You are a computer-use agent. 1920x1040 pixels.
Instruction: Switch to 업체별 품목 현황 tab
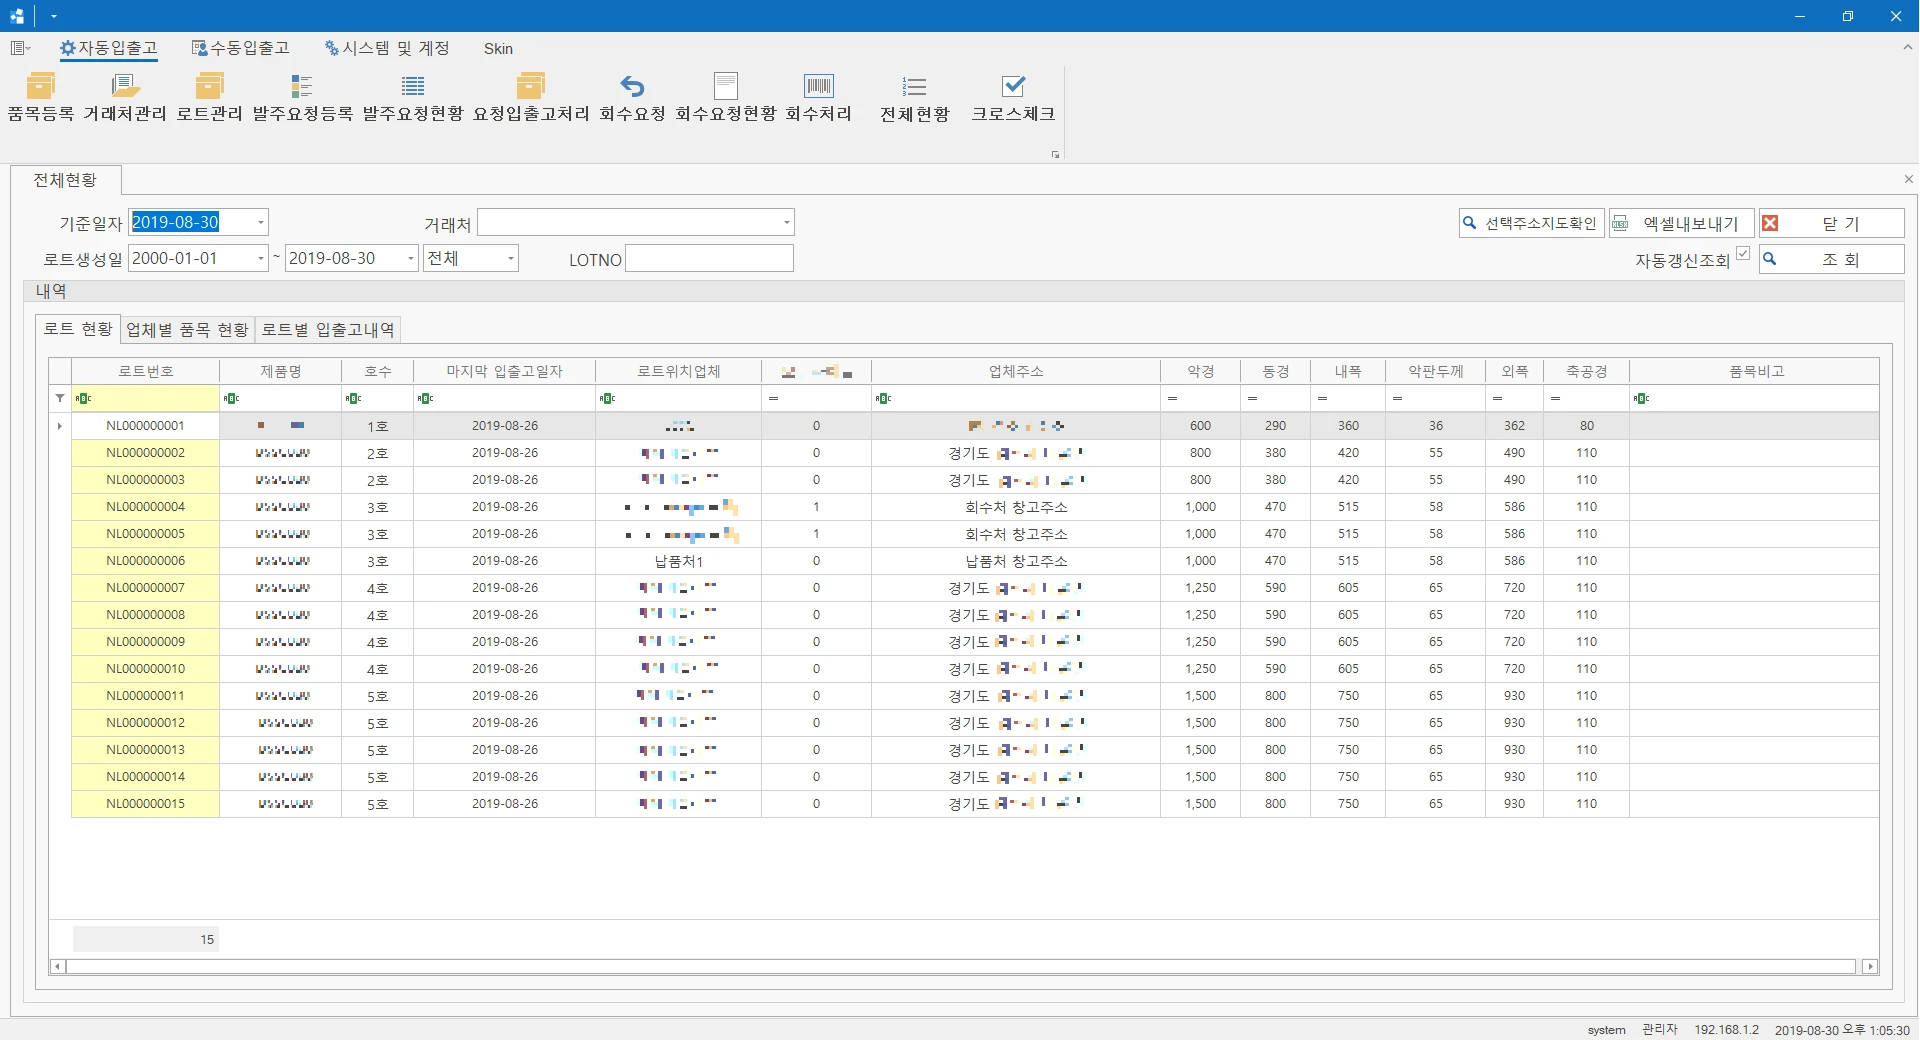(187, 330)
